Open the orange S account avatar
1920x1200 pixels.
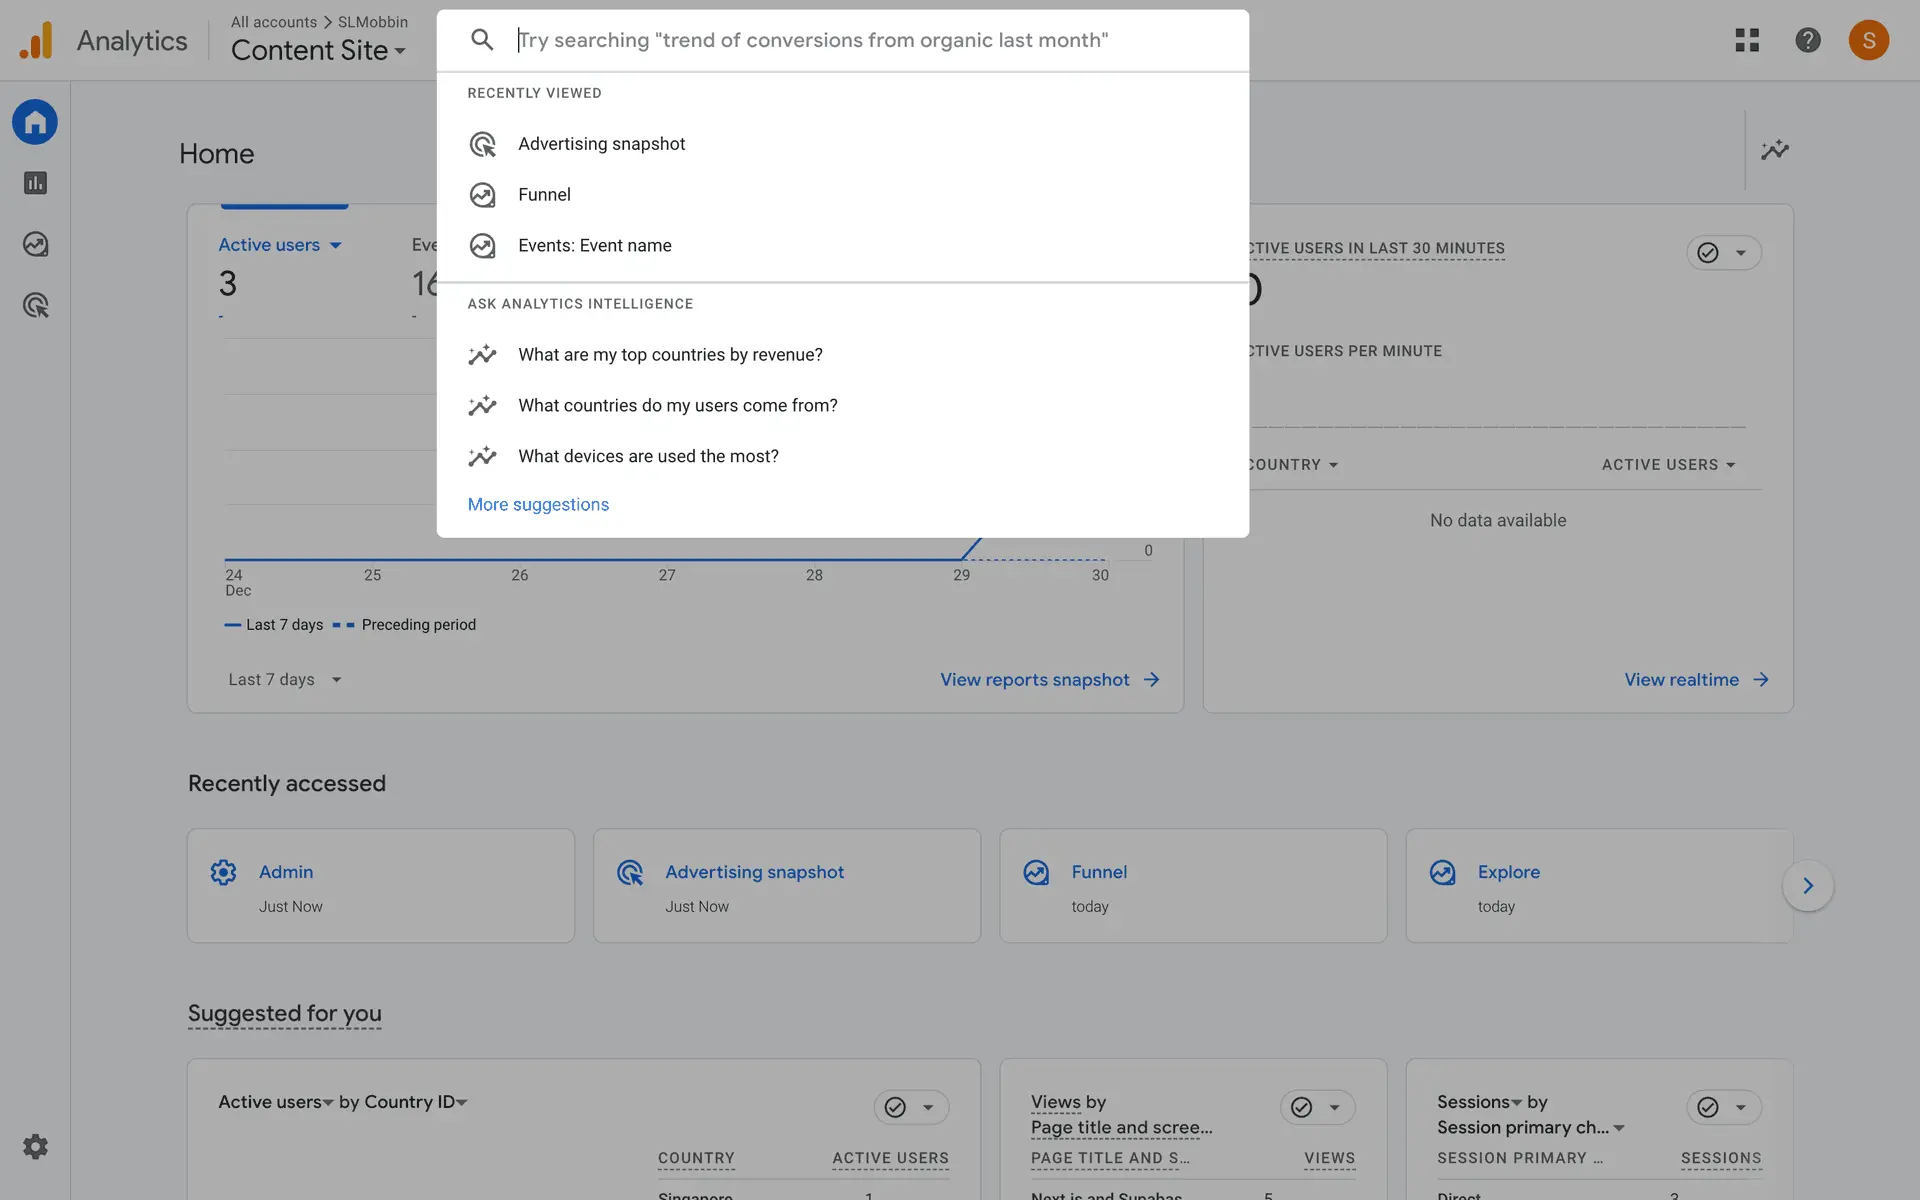point(1868,40)
